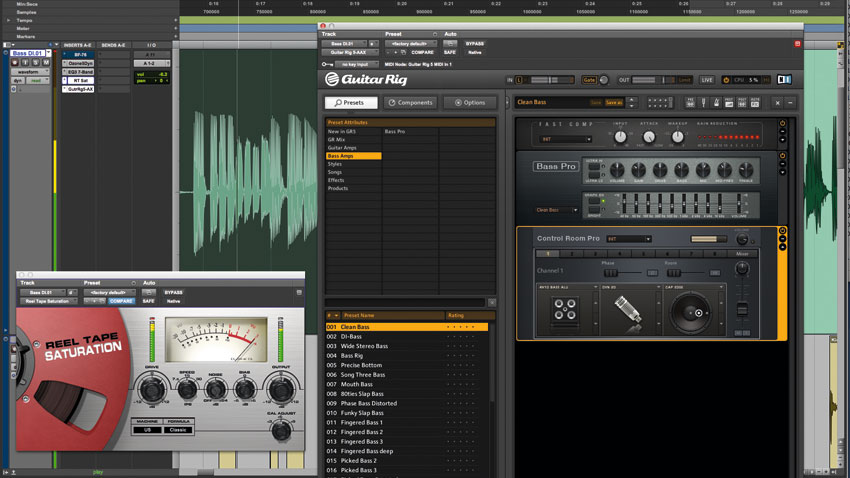Screen dimensions: 850x478
Task: Adjust the Guitar Rig input level slider
Action: click(550, 80)
